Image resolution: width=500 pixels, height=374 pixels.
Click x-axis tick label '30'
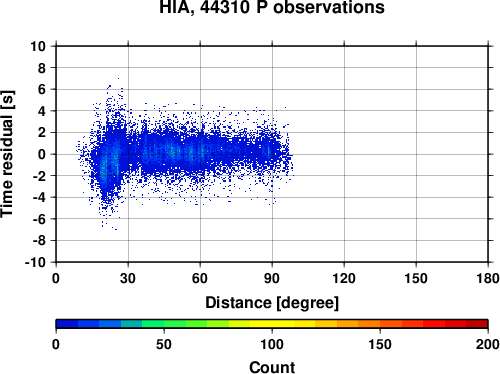(128, 278)
